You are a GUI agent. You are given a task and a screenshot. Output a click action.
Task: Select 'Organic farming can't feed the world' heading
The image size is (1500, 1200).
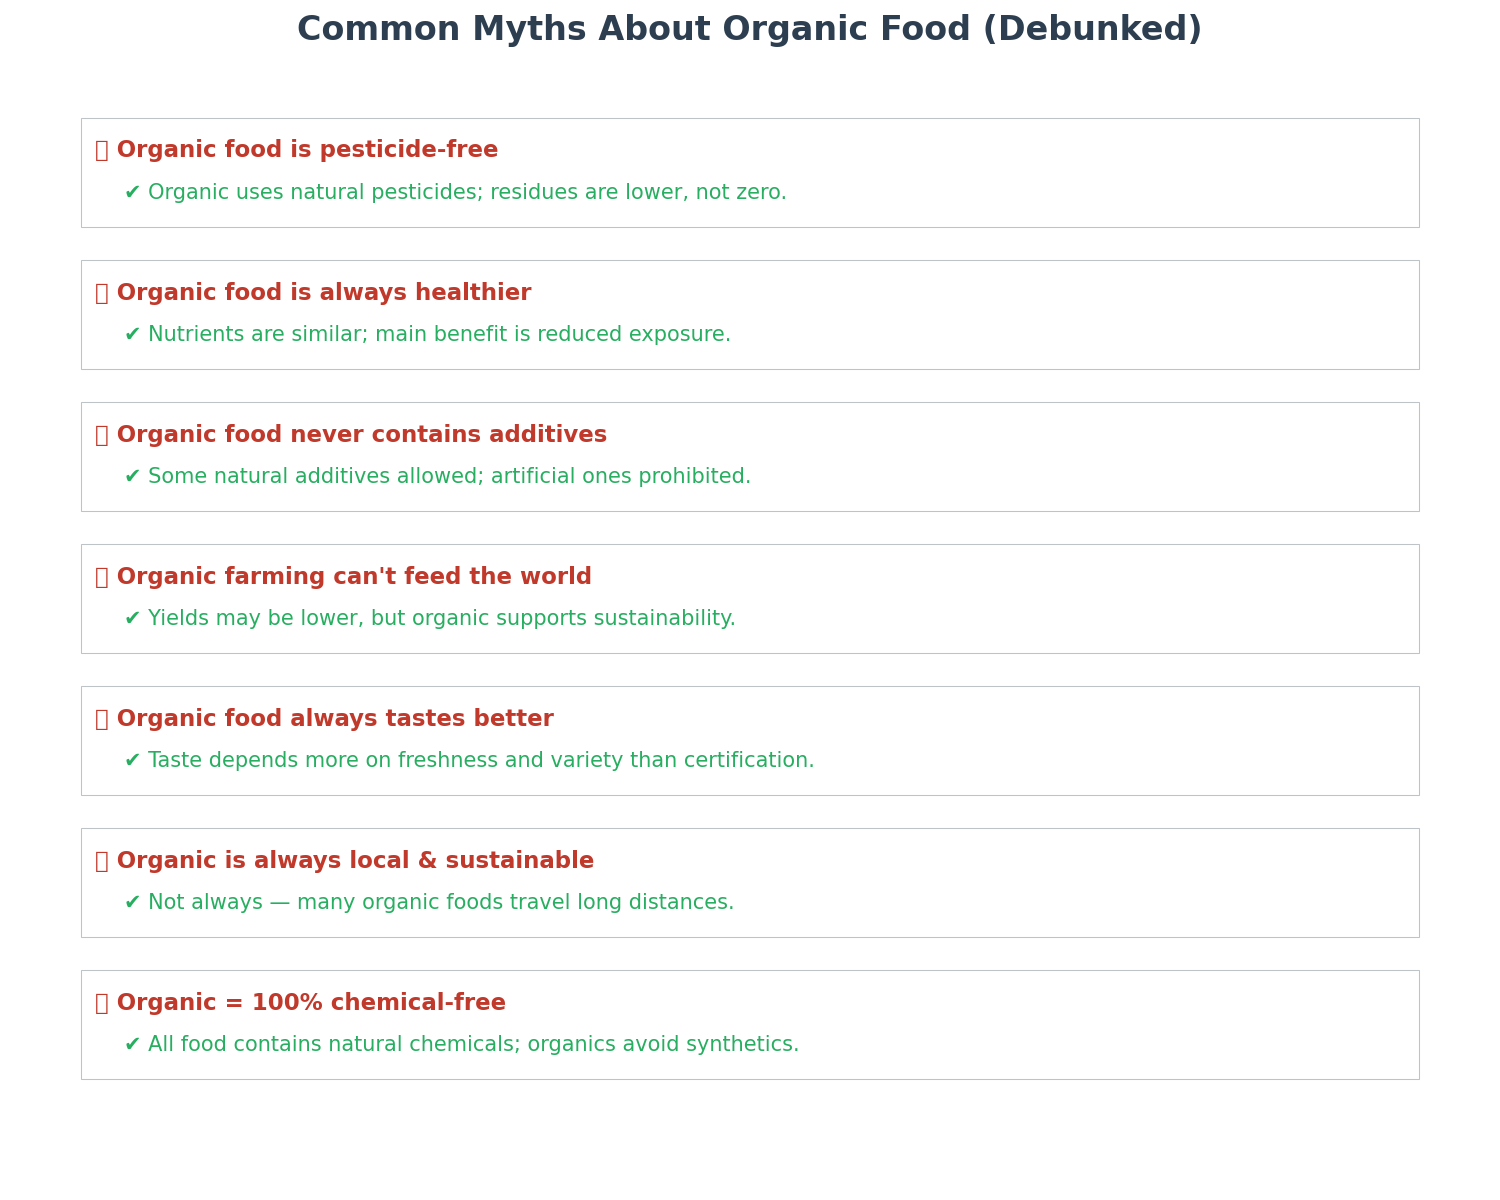point(354,577)
